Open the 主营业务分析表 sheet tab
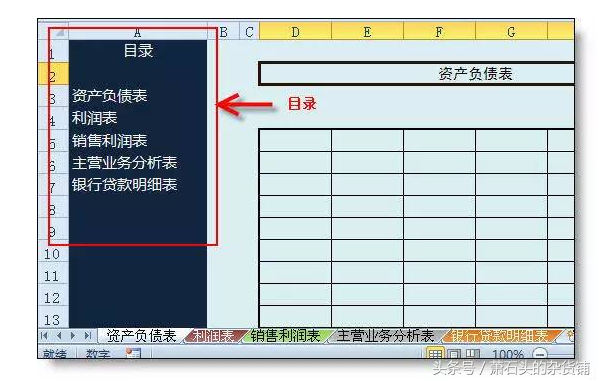599x381 pixels. tap(385, 336)
